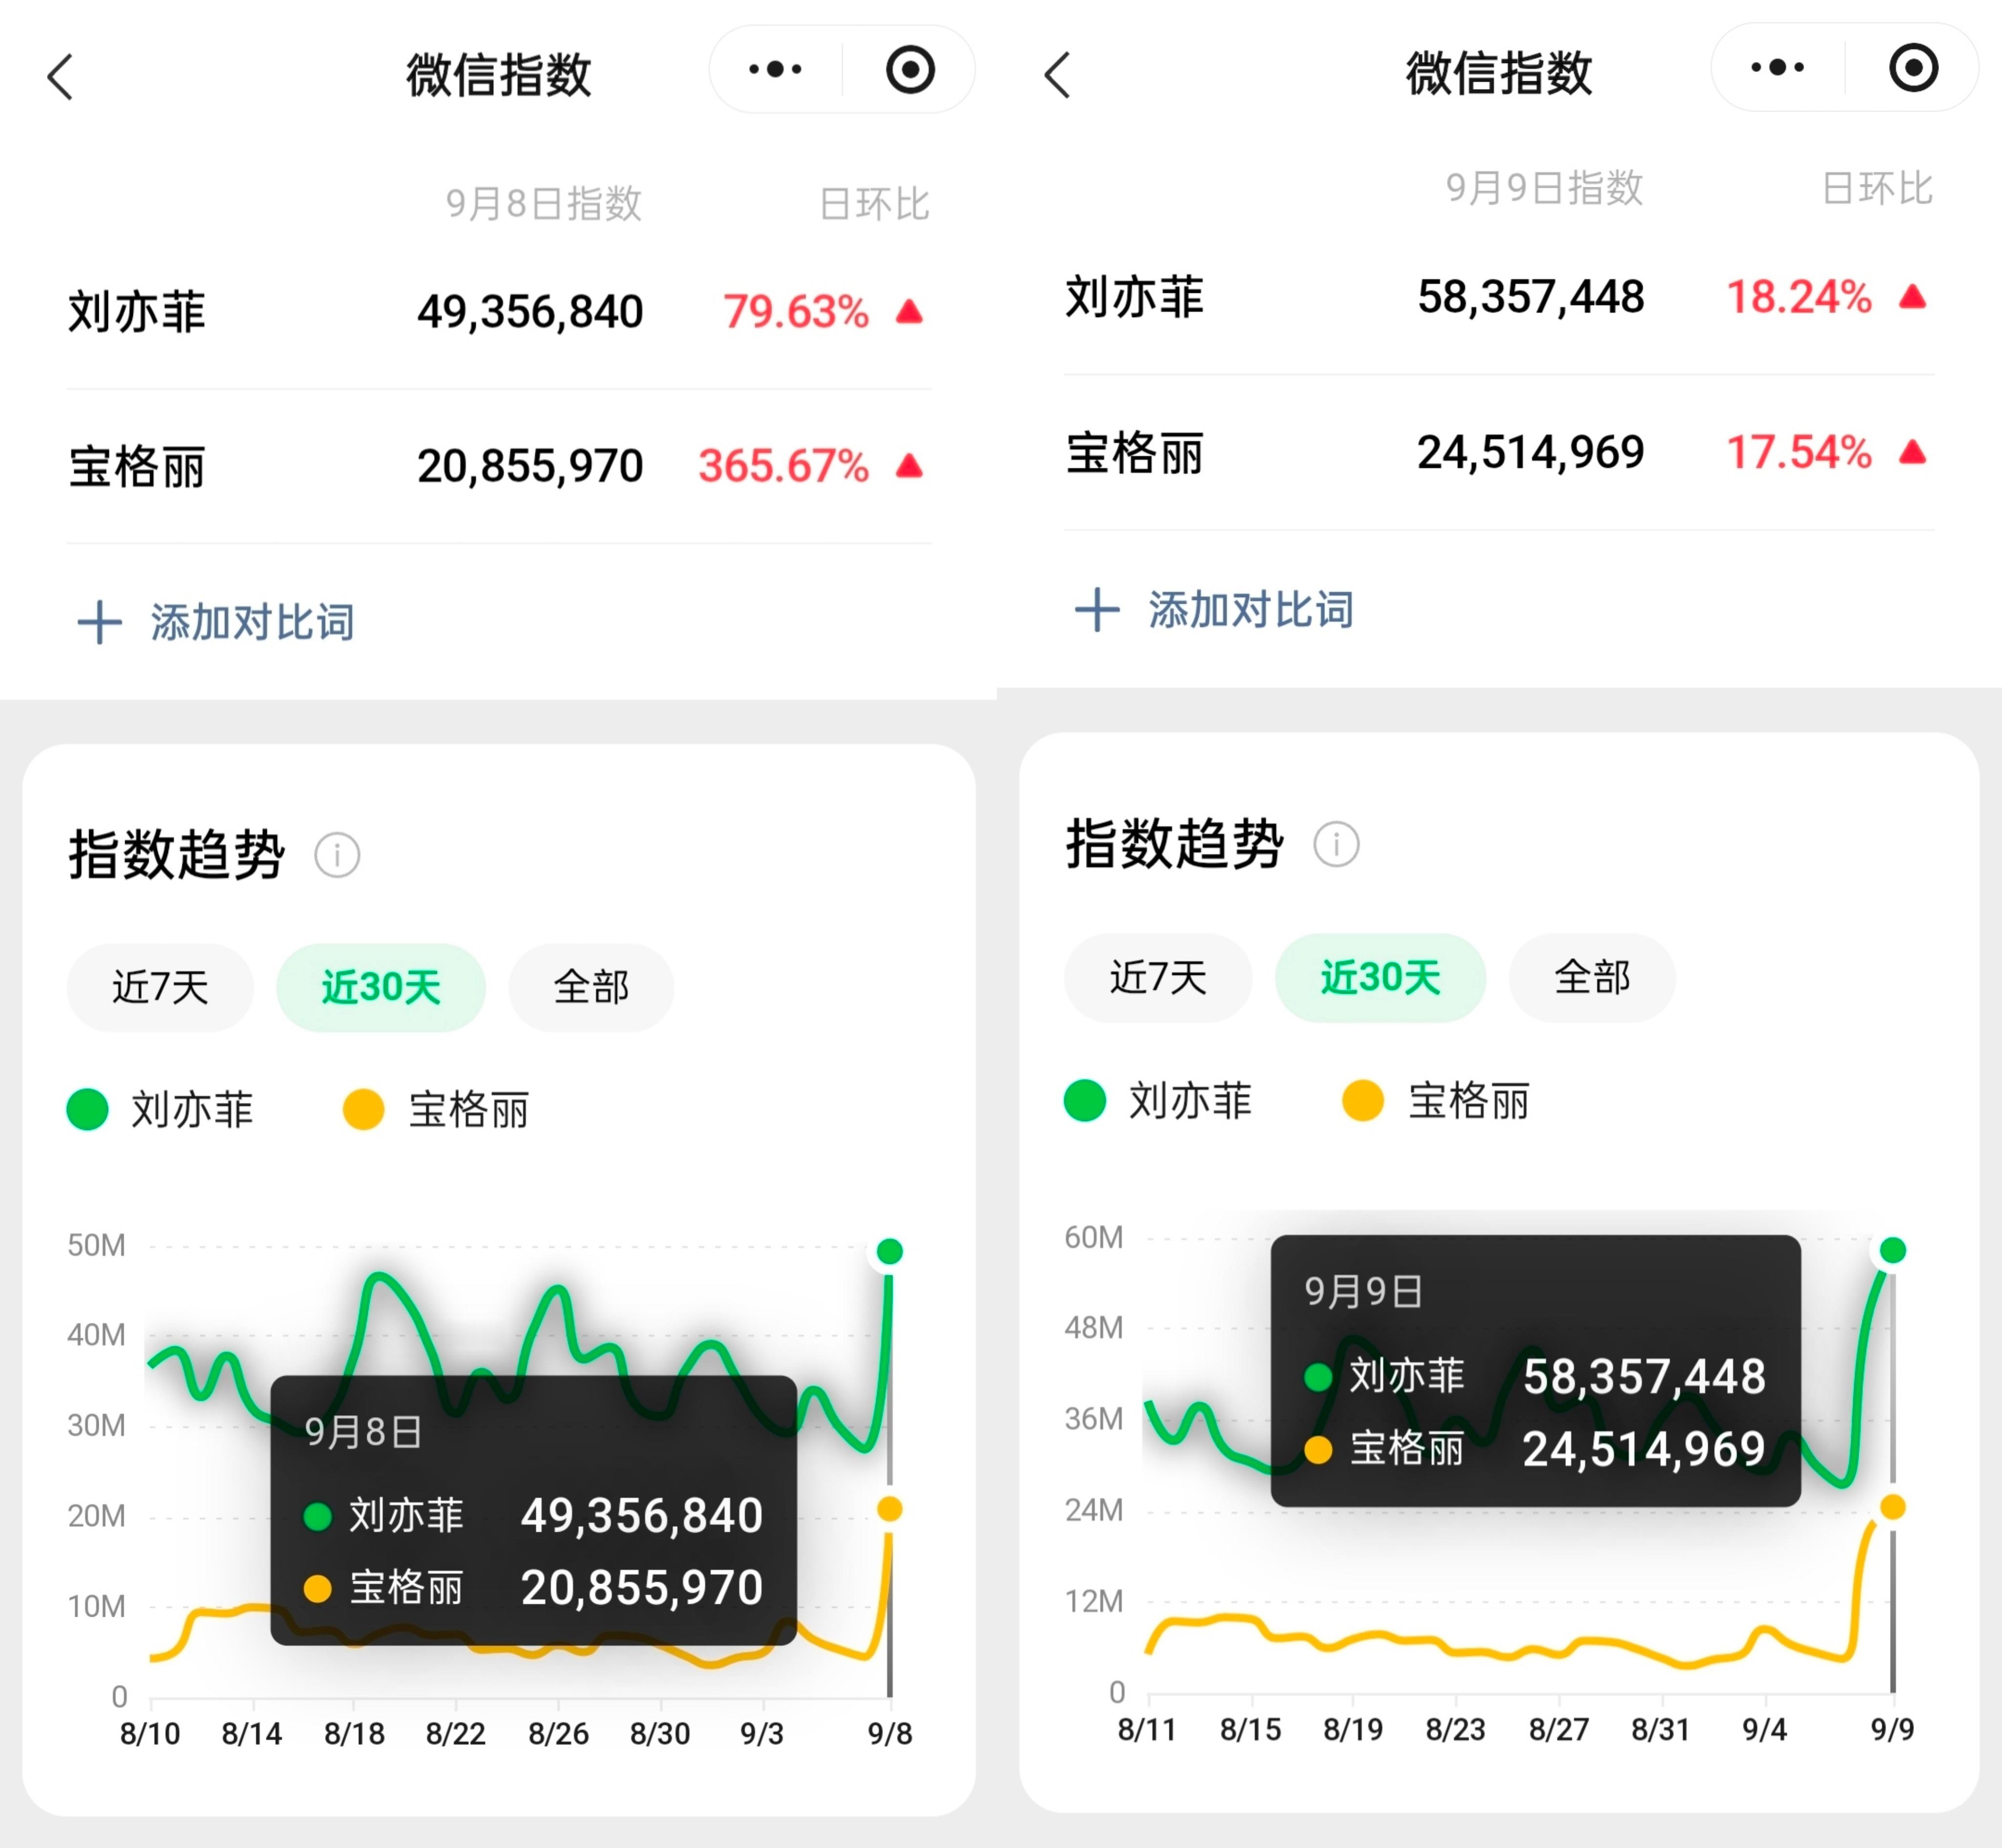Toggle 刘亦菲 green legend in right chart

click(x=1158, y=1100)
